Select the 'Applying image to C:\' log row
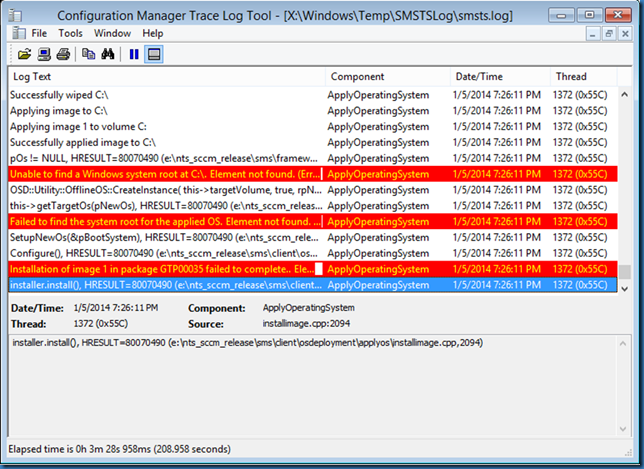Image resolution: width=644 pixels, height=469 pixels. [x=313, y=111]
